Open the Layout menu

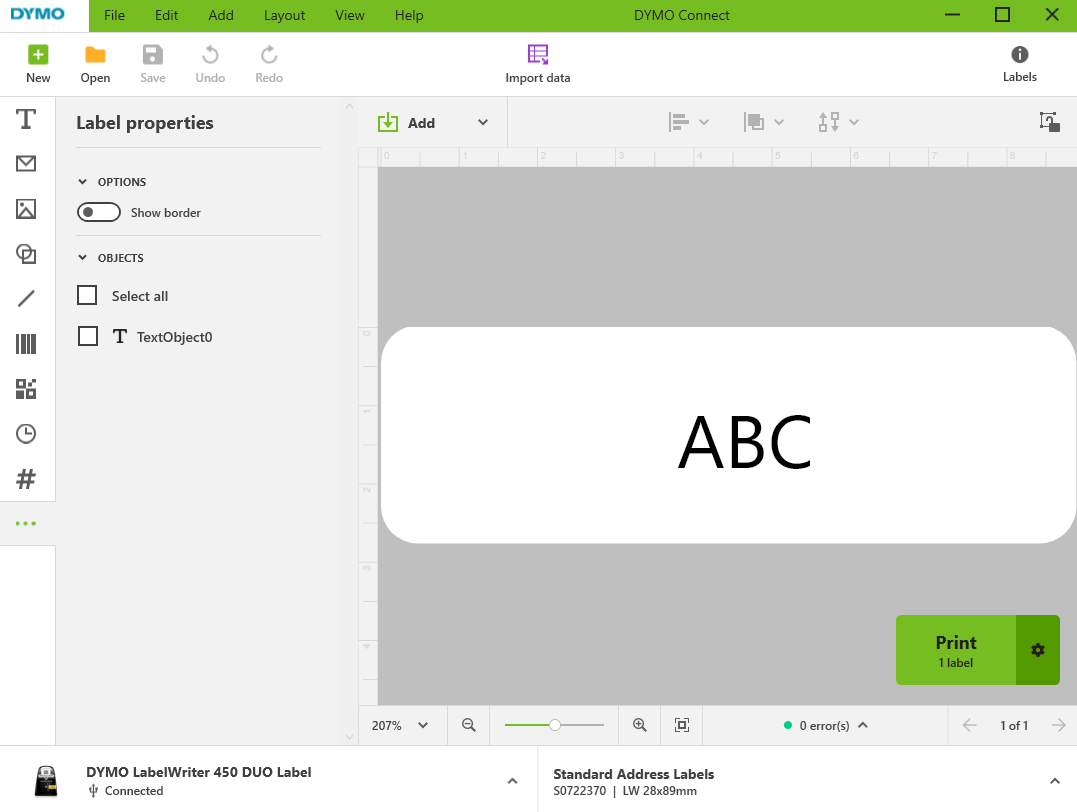coord(284,15)
